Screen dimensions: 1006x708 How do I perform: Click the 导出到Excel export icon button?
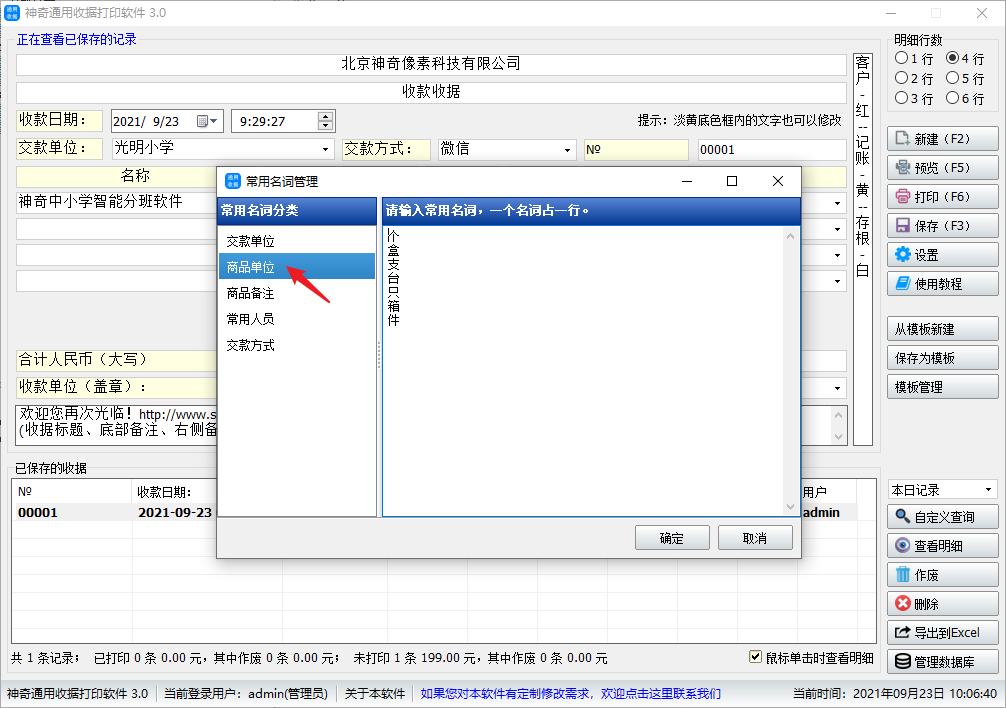903,633
